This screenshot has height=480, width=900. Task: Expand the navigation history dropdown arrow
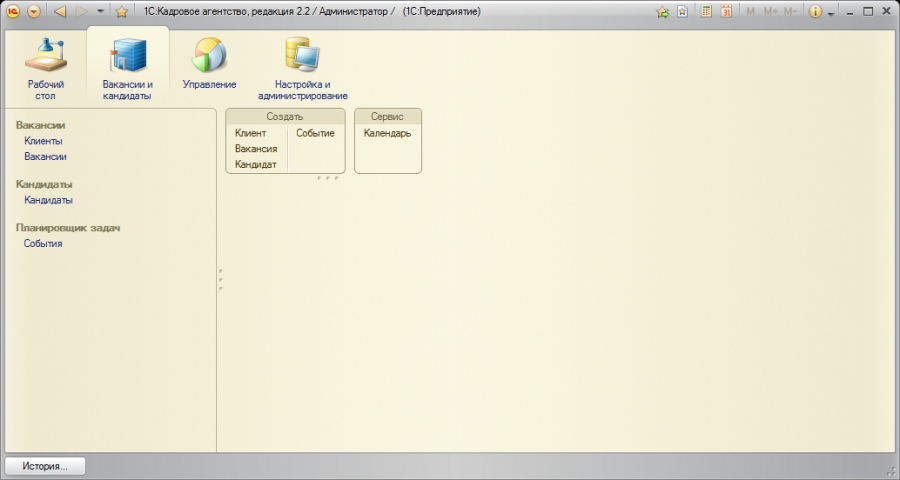[100, 11]
